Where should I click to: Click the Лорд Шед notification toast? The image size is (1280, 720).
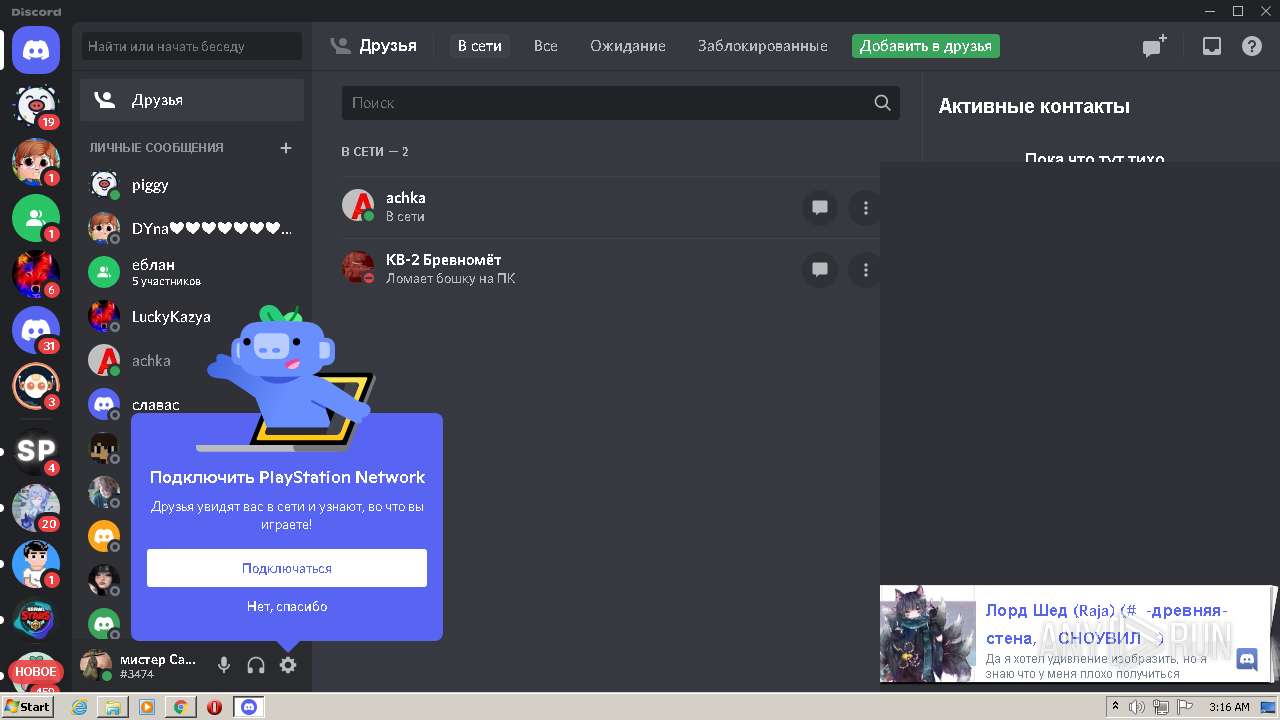click(x=1076, y=634)
